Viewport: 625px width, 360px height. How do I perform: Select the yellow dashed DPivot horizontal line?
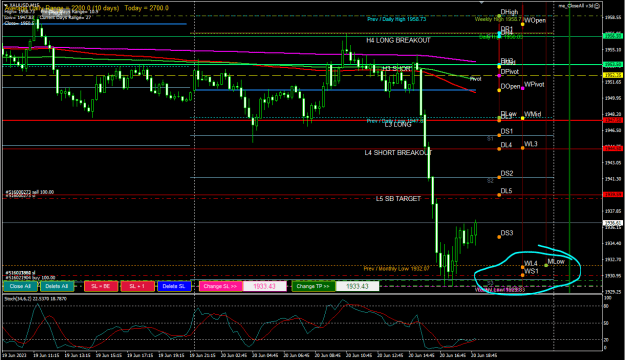[302, 75]
